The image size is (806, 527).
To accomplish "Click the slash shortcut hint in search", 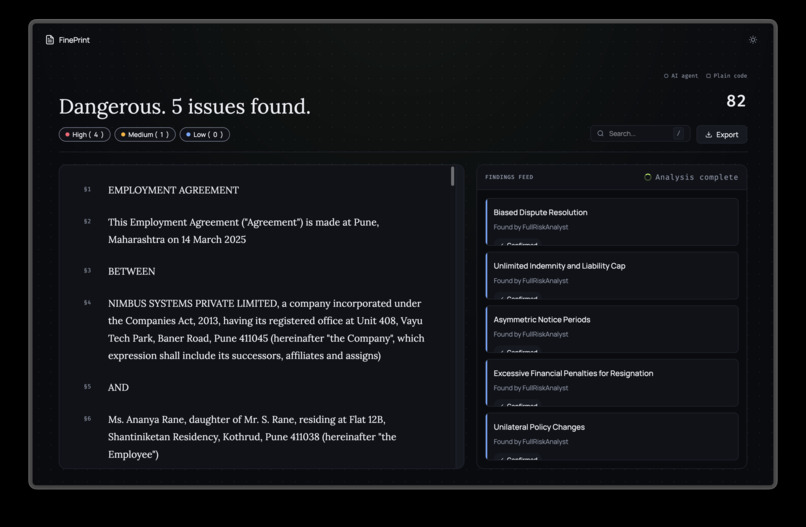I will click(679, 134).
